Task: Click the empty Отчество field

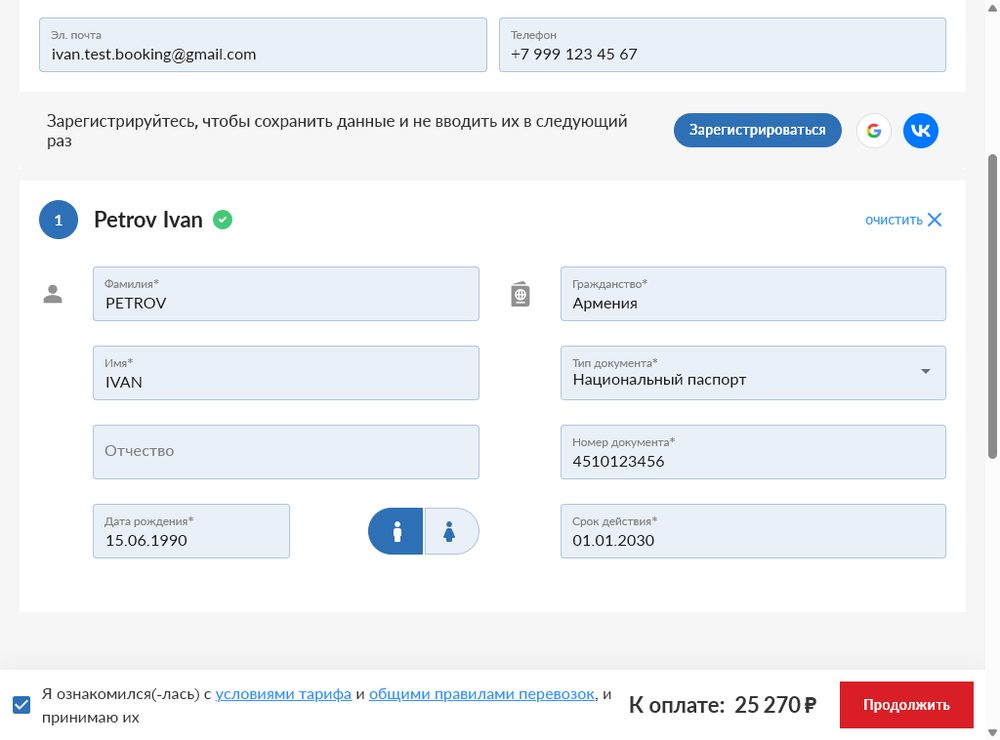Action: (286, 452)
